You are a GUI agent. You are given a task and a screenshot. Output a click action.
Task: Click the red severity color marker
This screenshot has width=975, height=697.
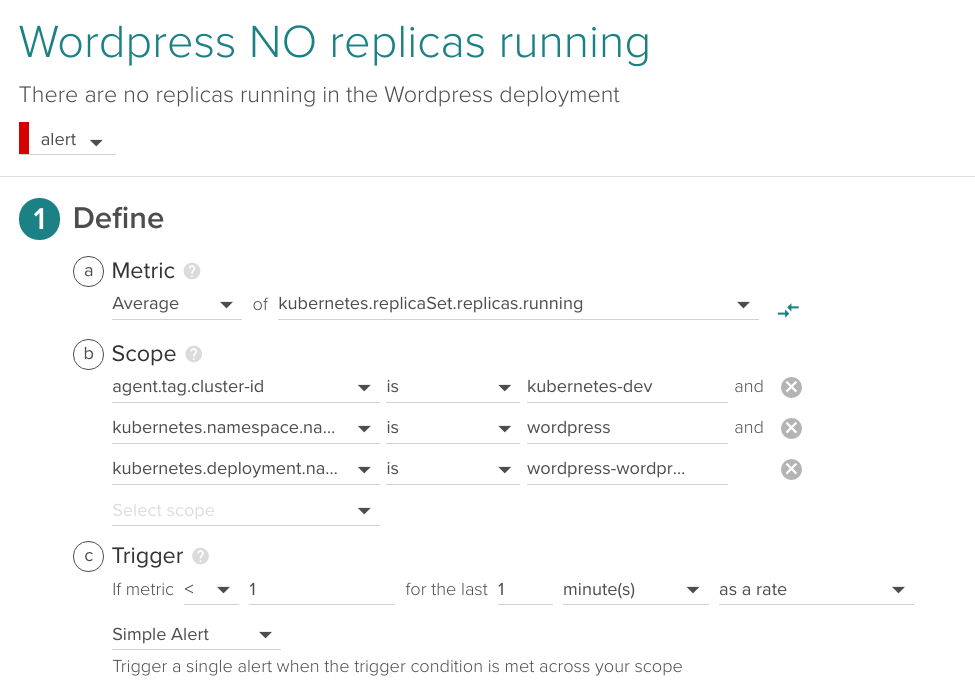tap(24, 138)
